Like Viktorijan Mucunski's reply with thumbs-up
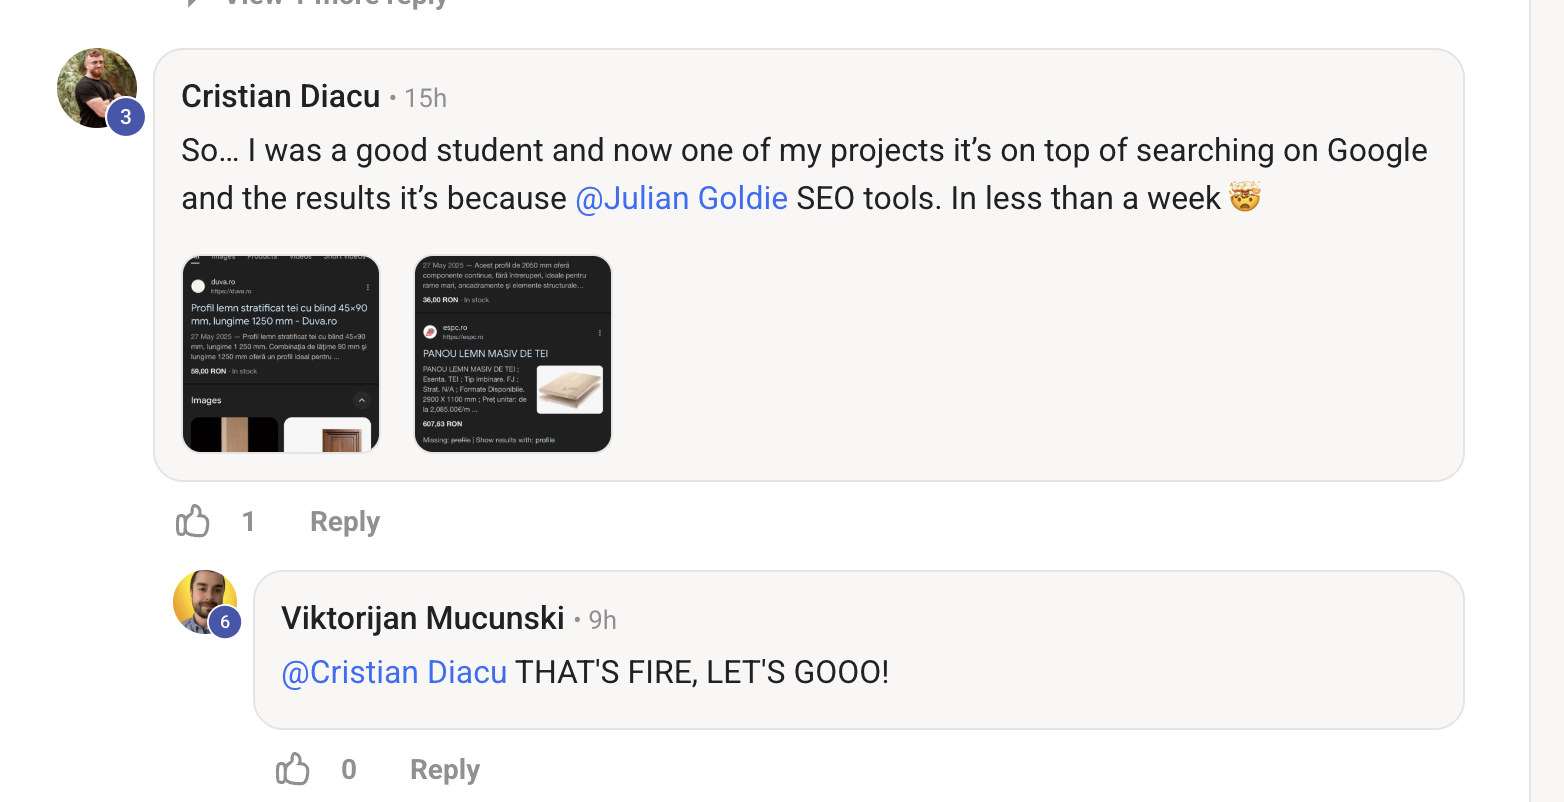 (x=293, y=769)
